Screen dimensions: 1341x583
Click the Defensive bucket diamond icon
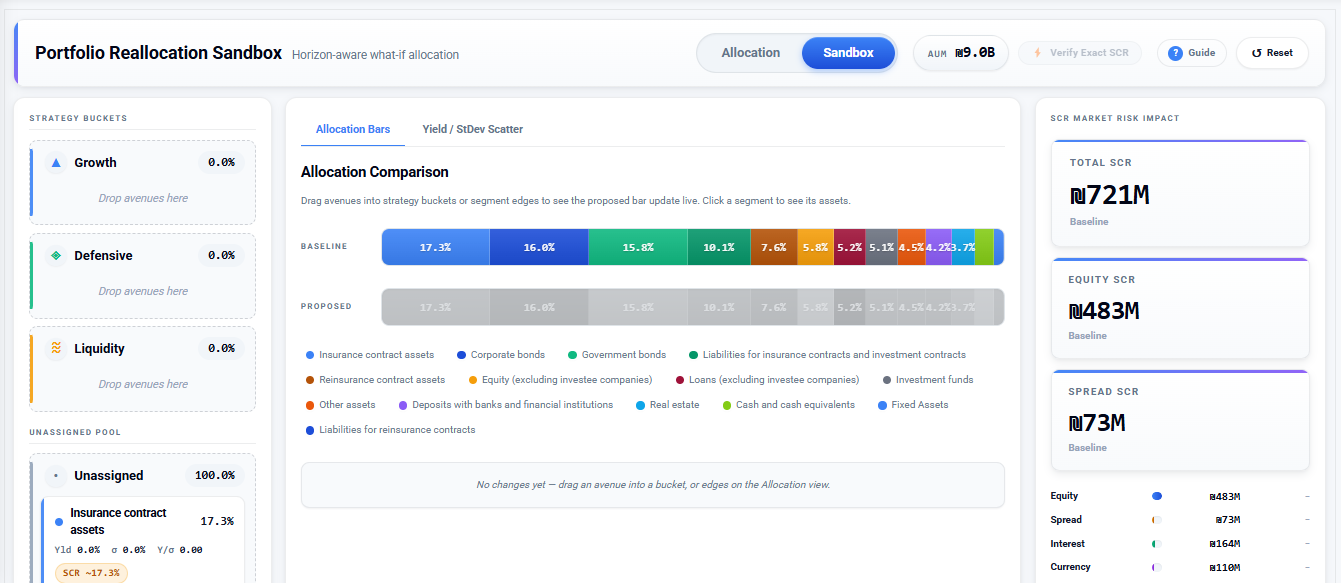pos(56,255)
